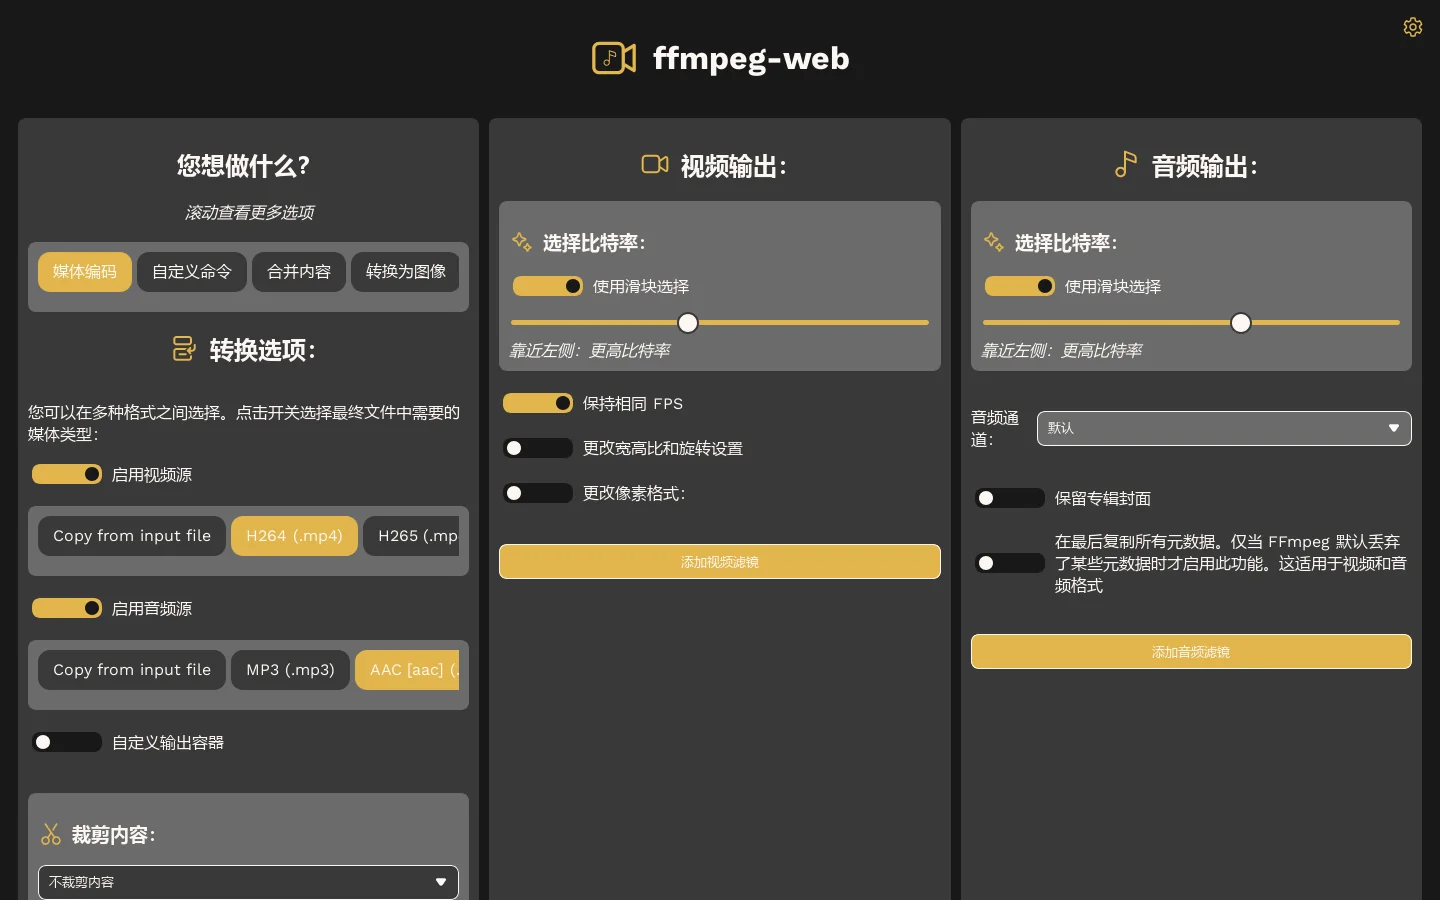Click the scissors icon beside 裁剪内容
The image size is (1440, 900).
click(51, 834)
